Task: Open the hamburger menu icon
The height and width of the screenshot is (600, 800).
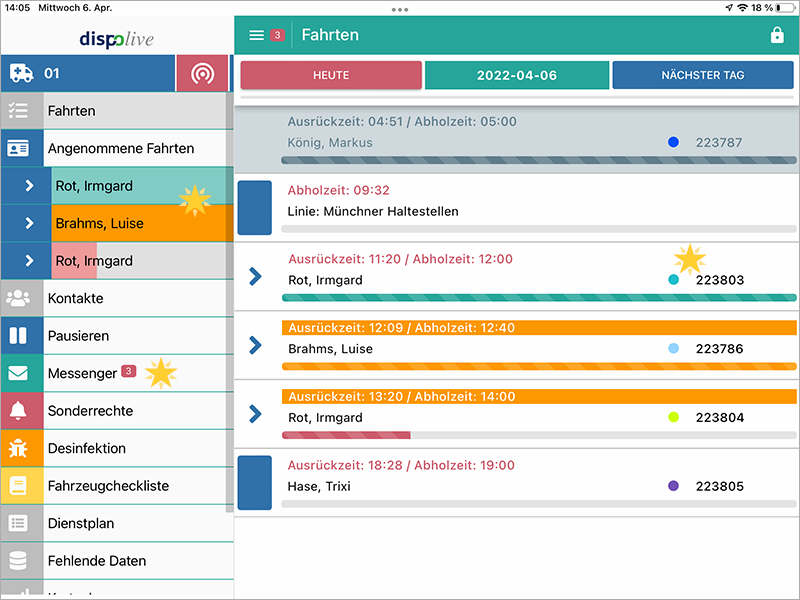Action: click(257, 35)
